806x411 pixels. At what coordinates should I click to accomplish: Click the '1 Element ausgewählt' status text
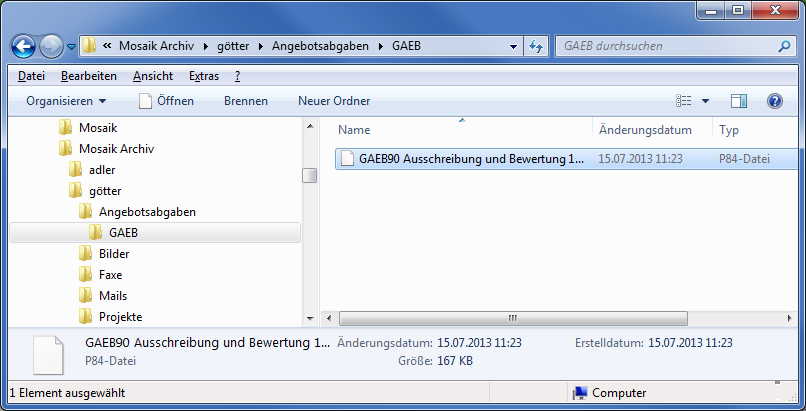point(67,393)
